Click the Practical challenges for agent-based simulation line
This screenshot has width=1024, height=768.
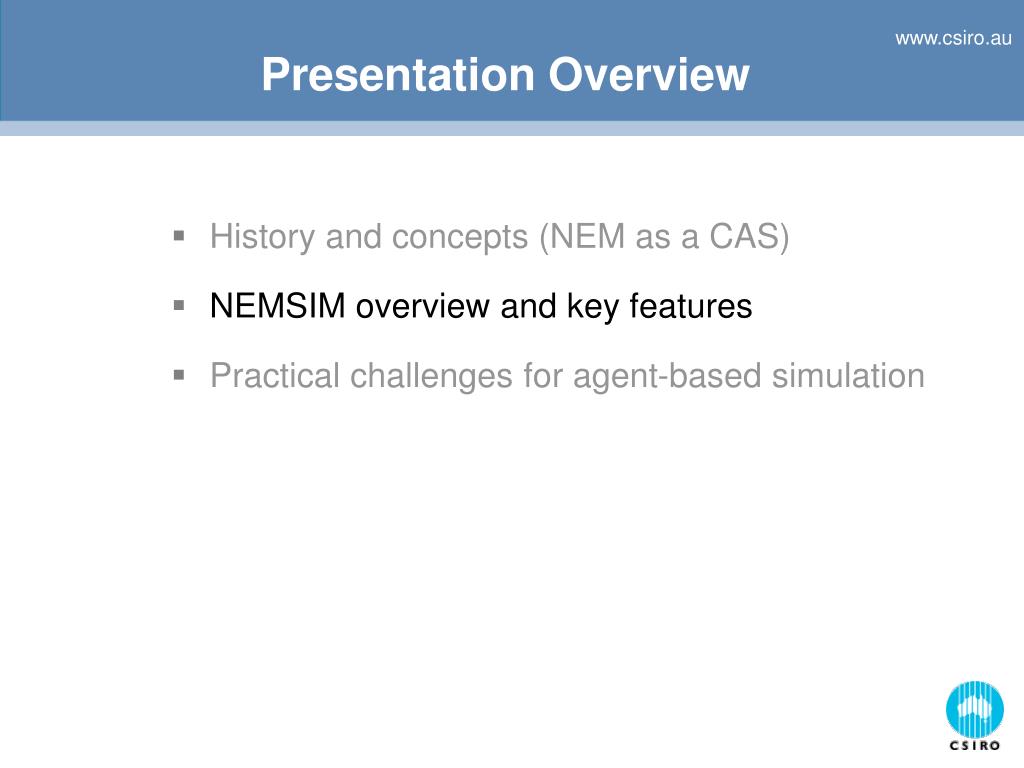click(x=567, y=376)
